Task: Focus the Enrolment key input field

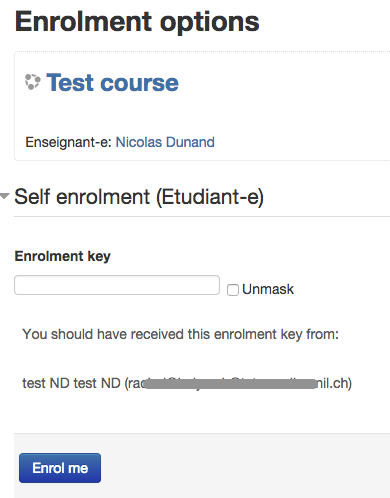Action: pos(117,285)
